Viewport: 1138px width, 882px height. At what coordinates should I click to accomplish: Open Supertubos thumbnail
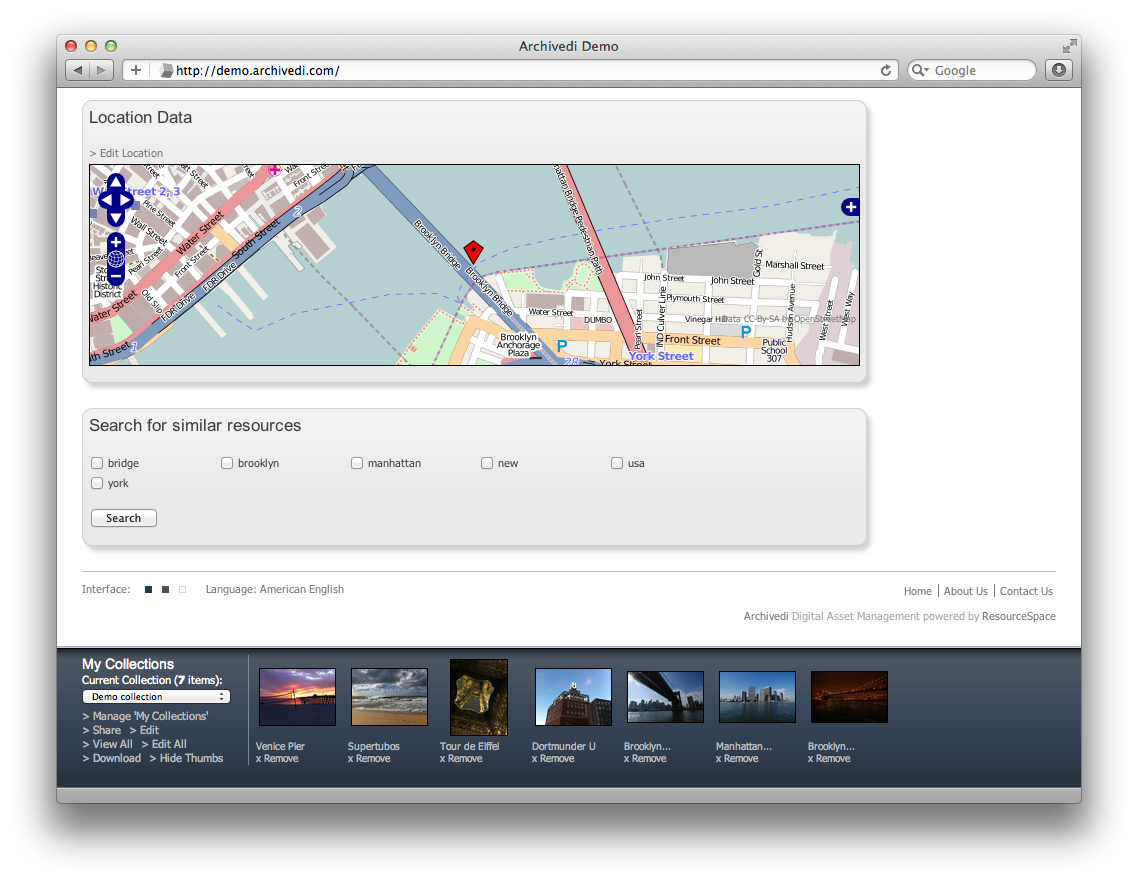(390, 697)
